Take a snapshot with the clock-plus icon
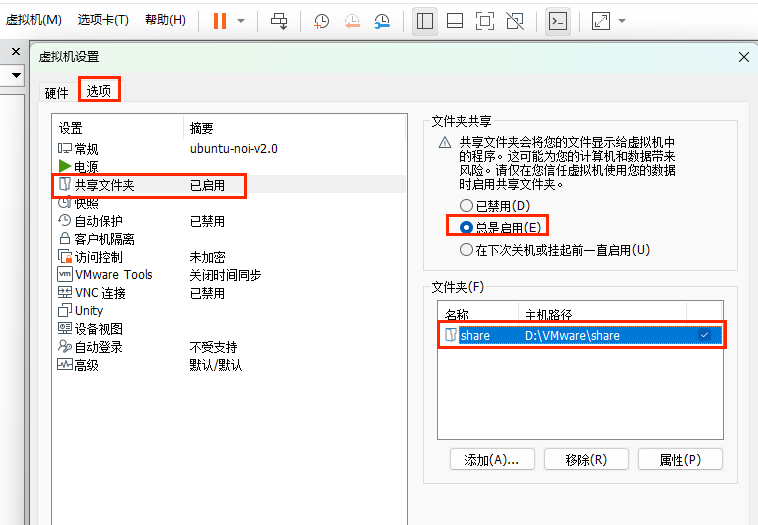Viewport: 758px width, 525px height. (321, 21)
